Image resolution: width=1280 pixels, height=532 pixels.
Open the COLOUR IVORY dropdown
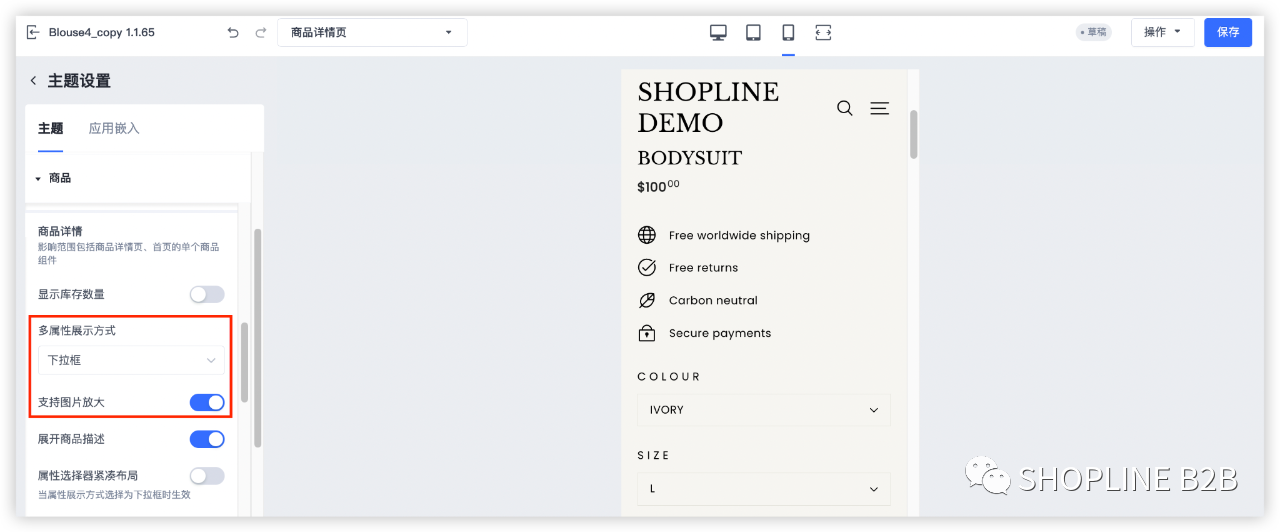coord(763,410)
